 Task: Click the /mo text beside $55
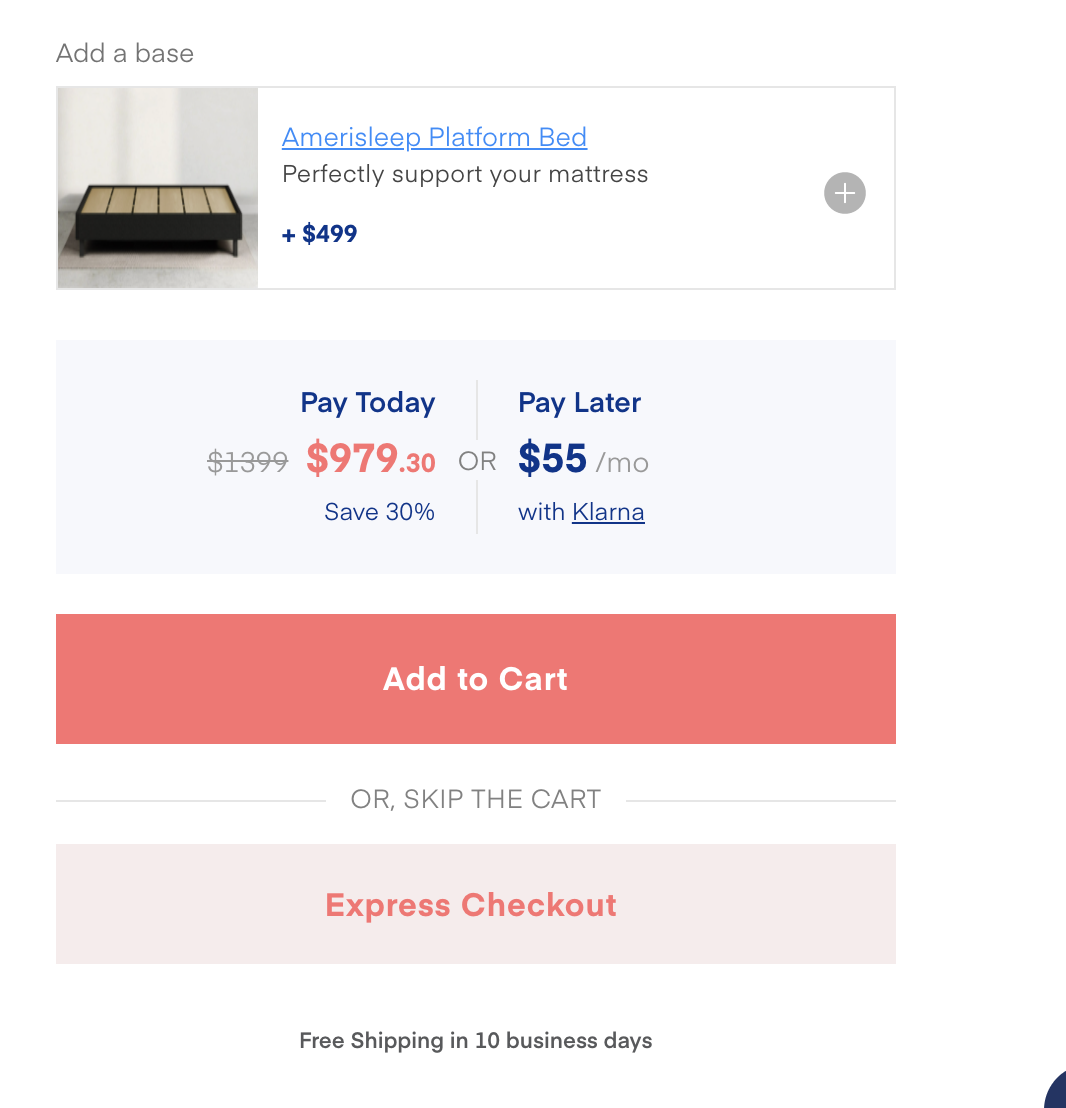622,463
